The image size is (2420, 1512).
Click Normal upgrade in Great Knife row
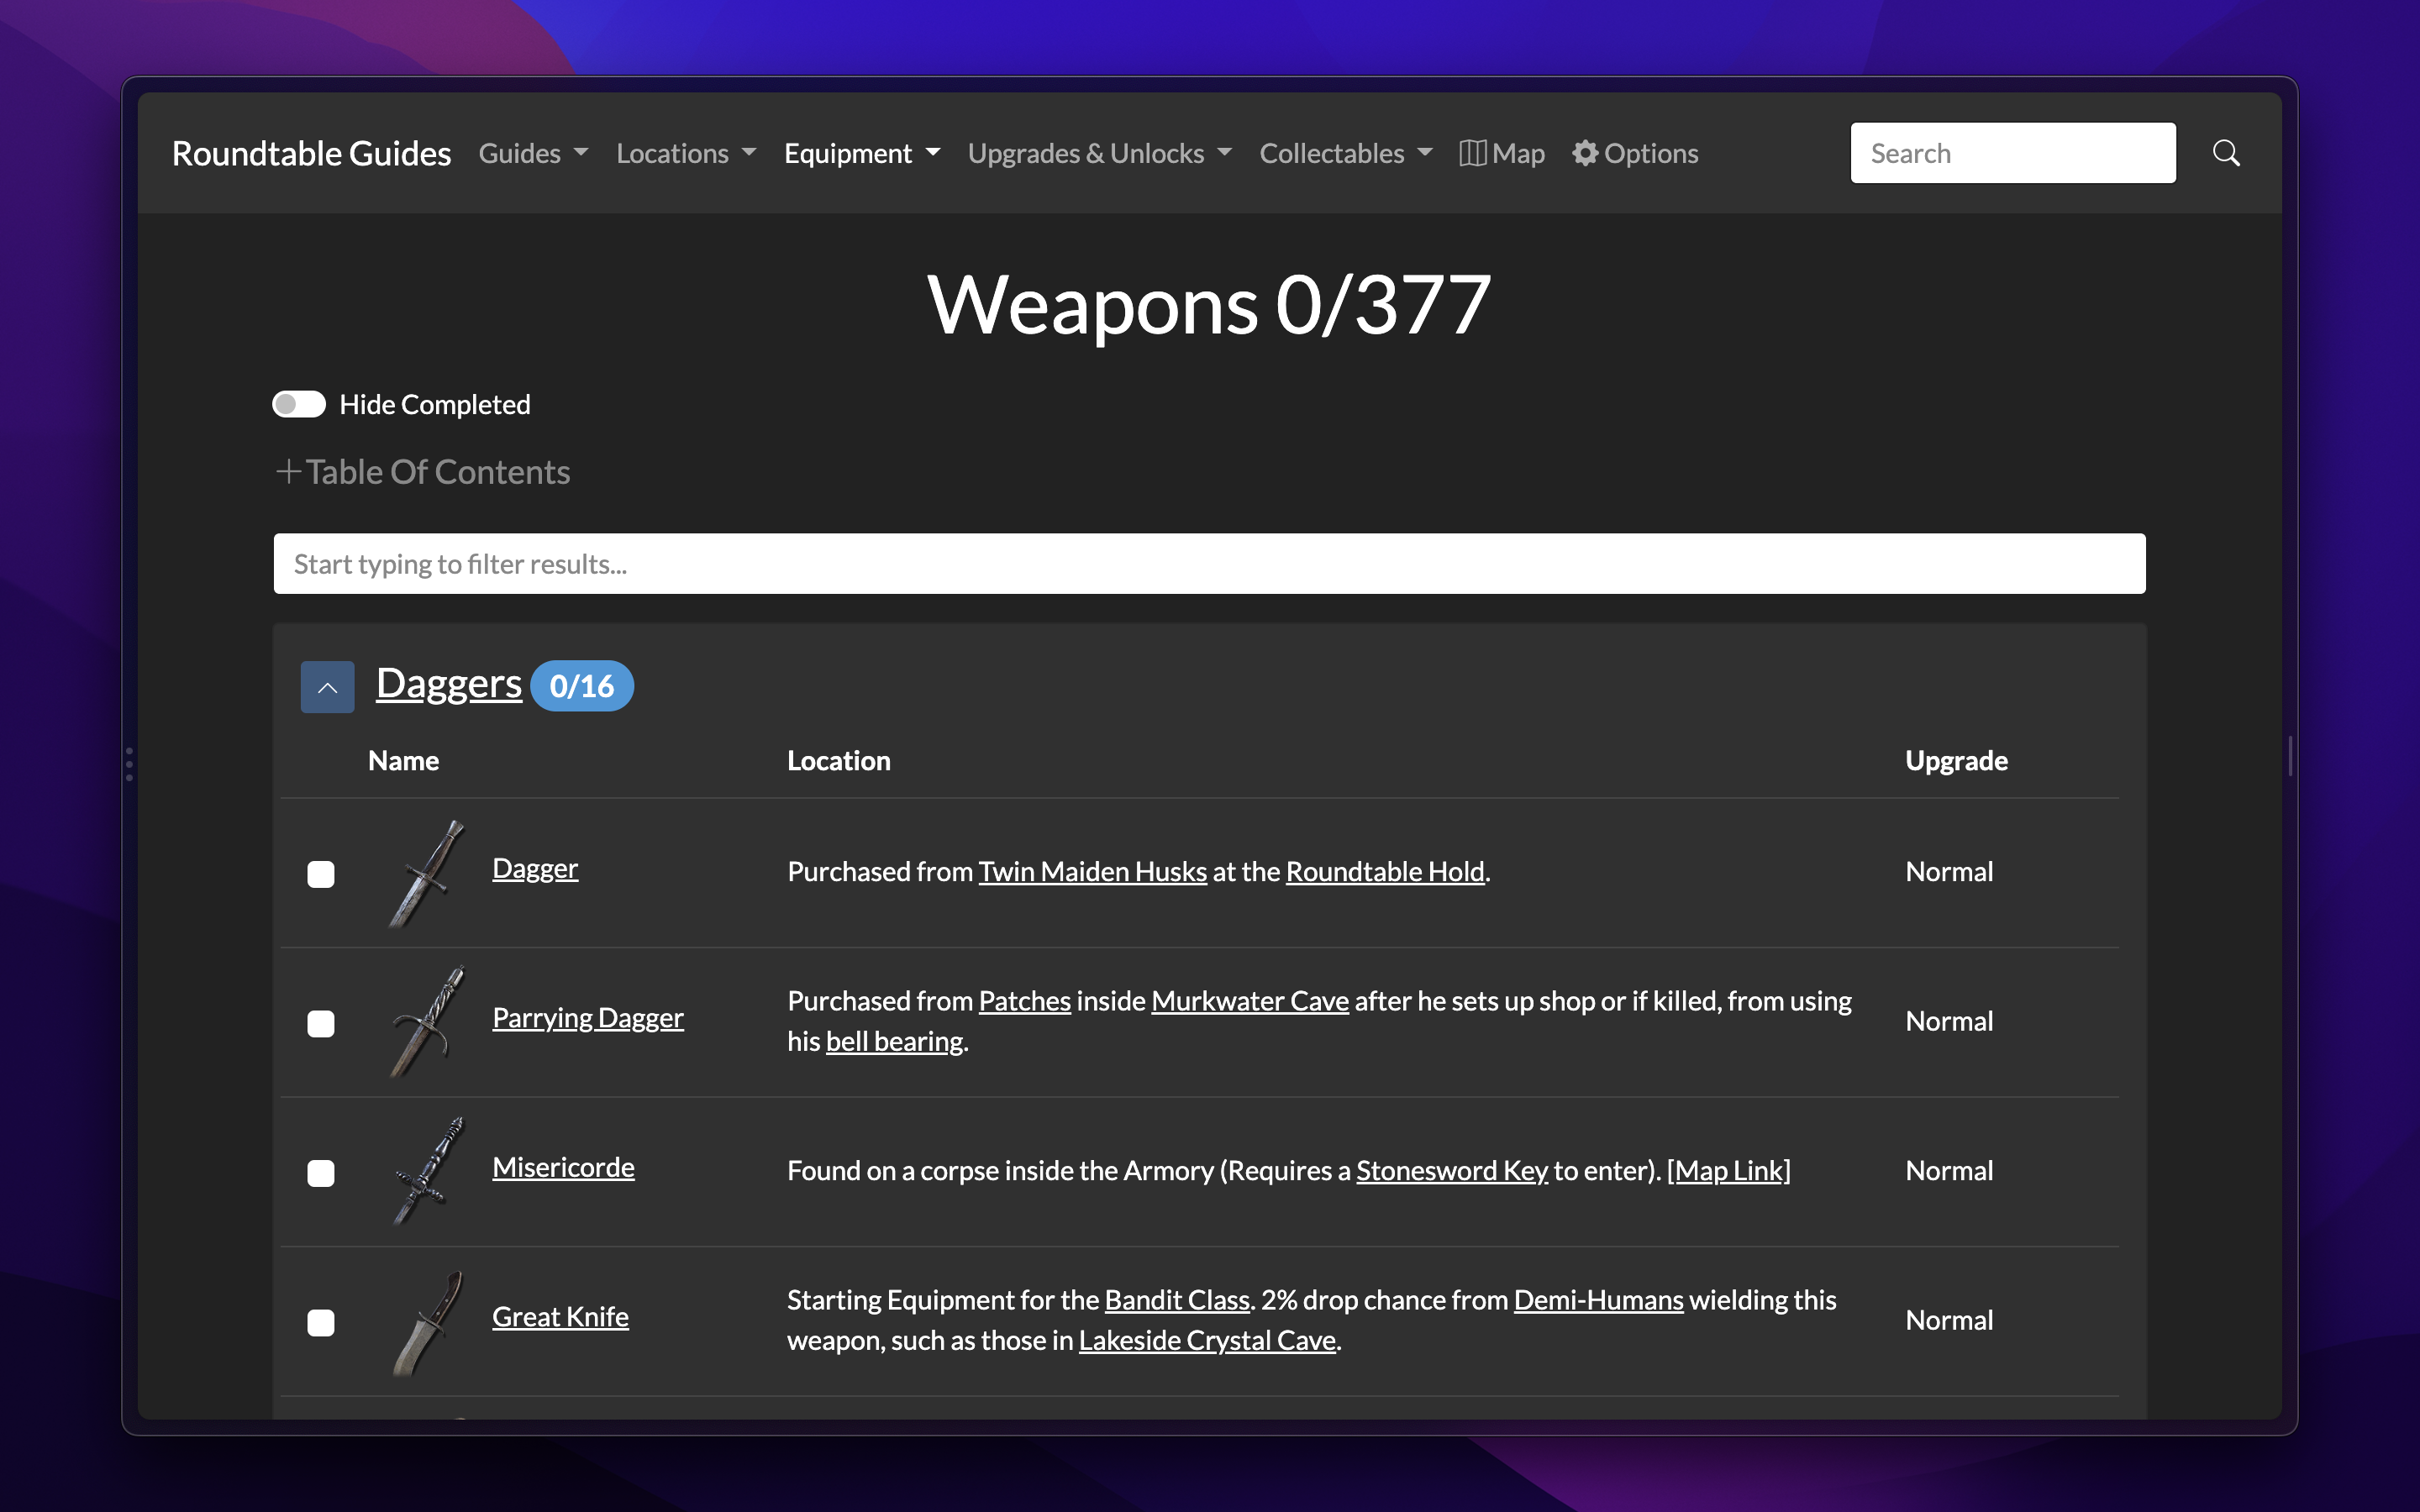point(1949,1320)
